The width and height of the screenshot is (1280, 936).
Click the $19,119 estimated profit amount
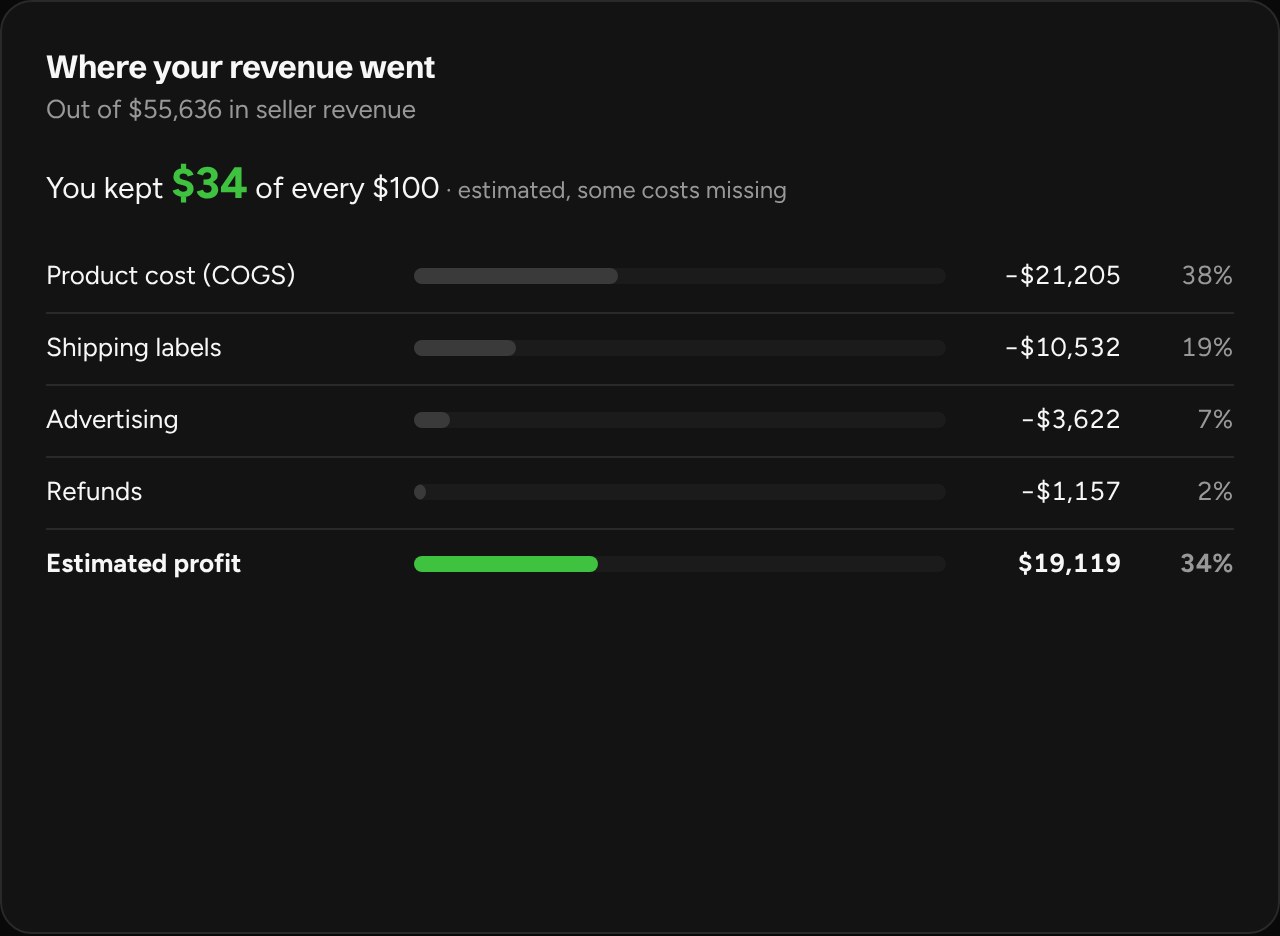coord(1069,564)
